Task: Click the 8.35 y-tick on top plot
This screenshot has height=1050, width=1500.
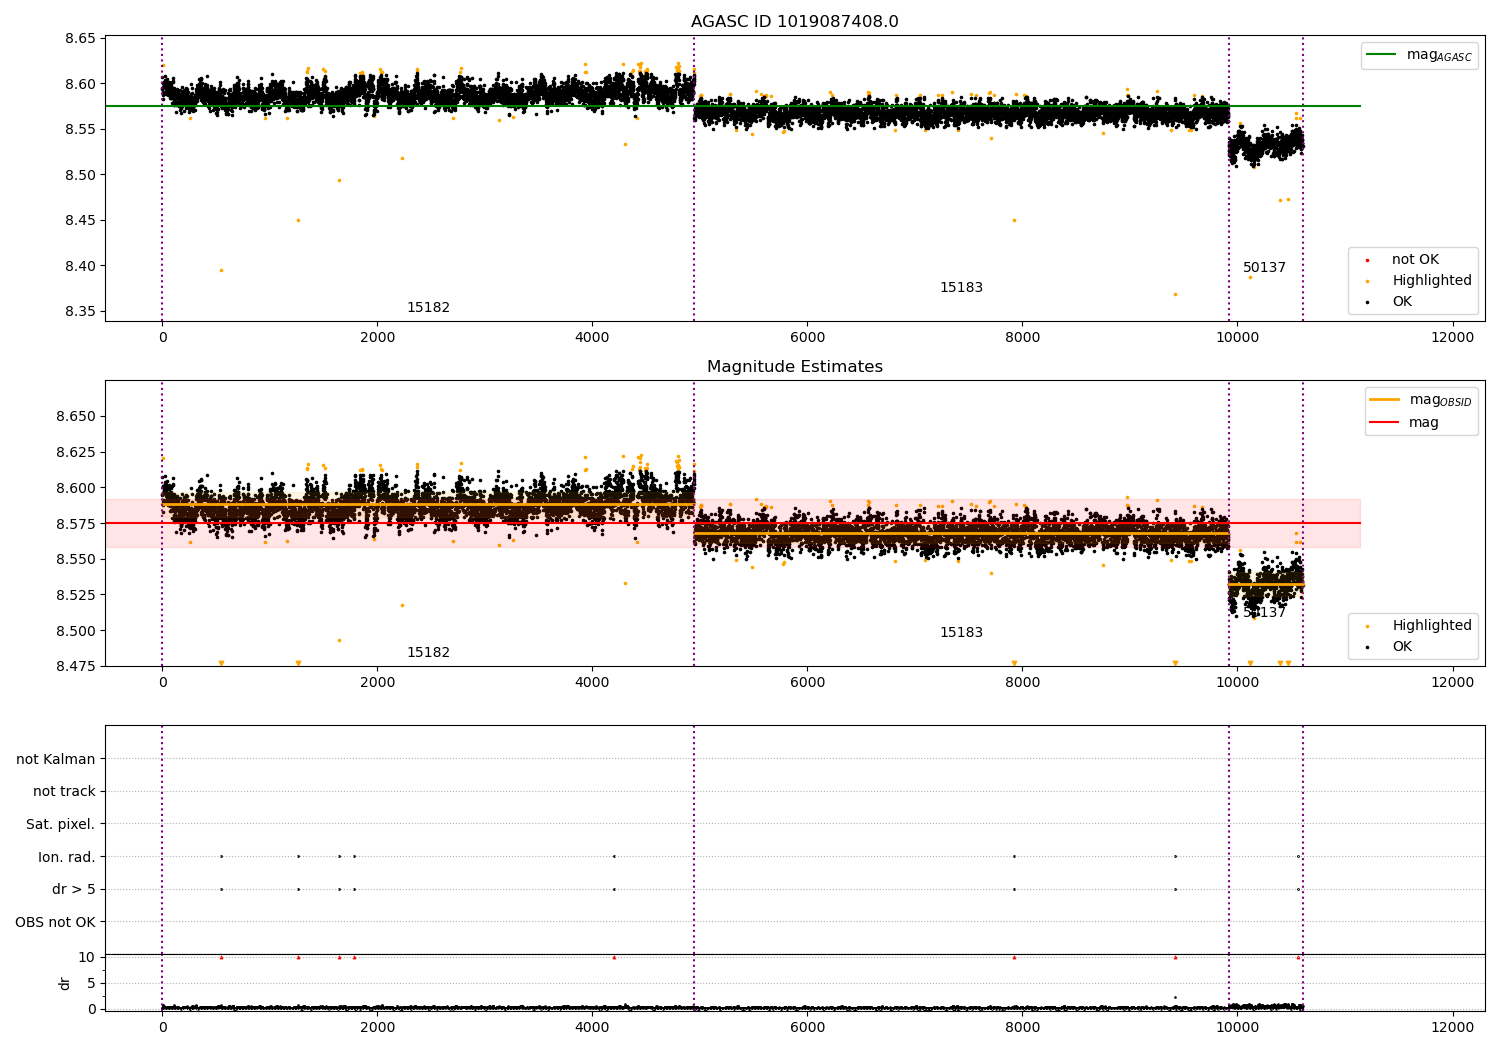Action: [80, 312]
